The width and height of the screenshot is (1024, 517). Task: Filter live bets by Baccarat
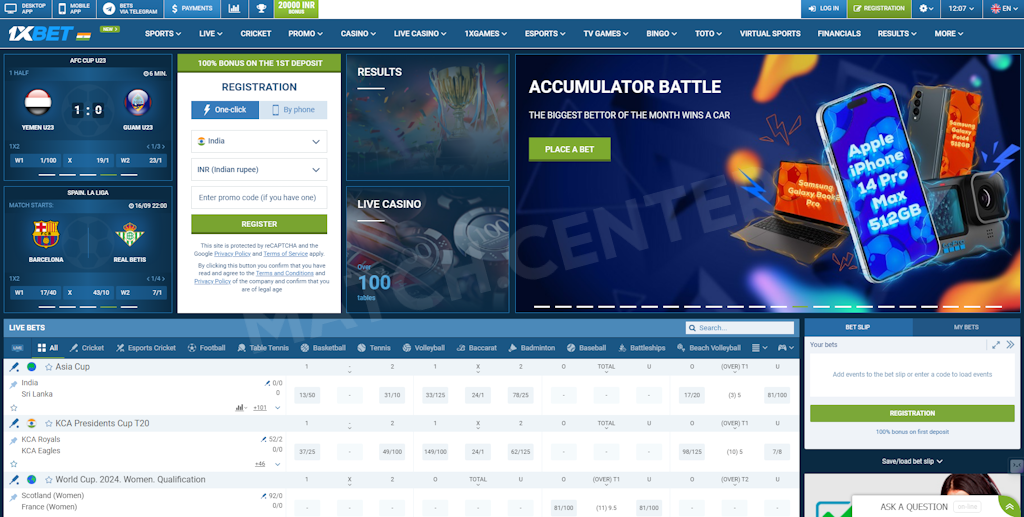tap(476, 348)
